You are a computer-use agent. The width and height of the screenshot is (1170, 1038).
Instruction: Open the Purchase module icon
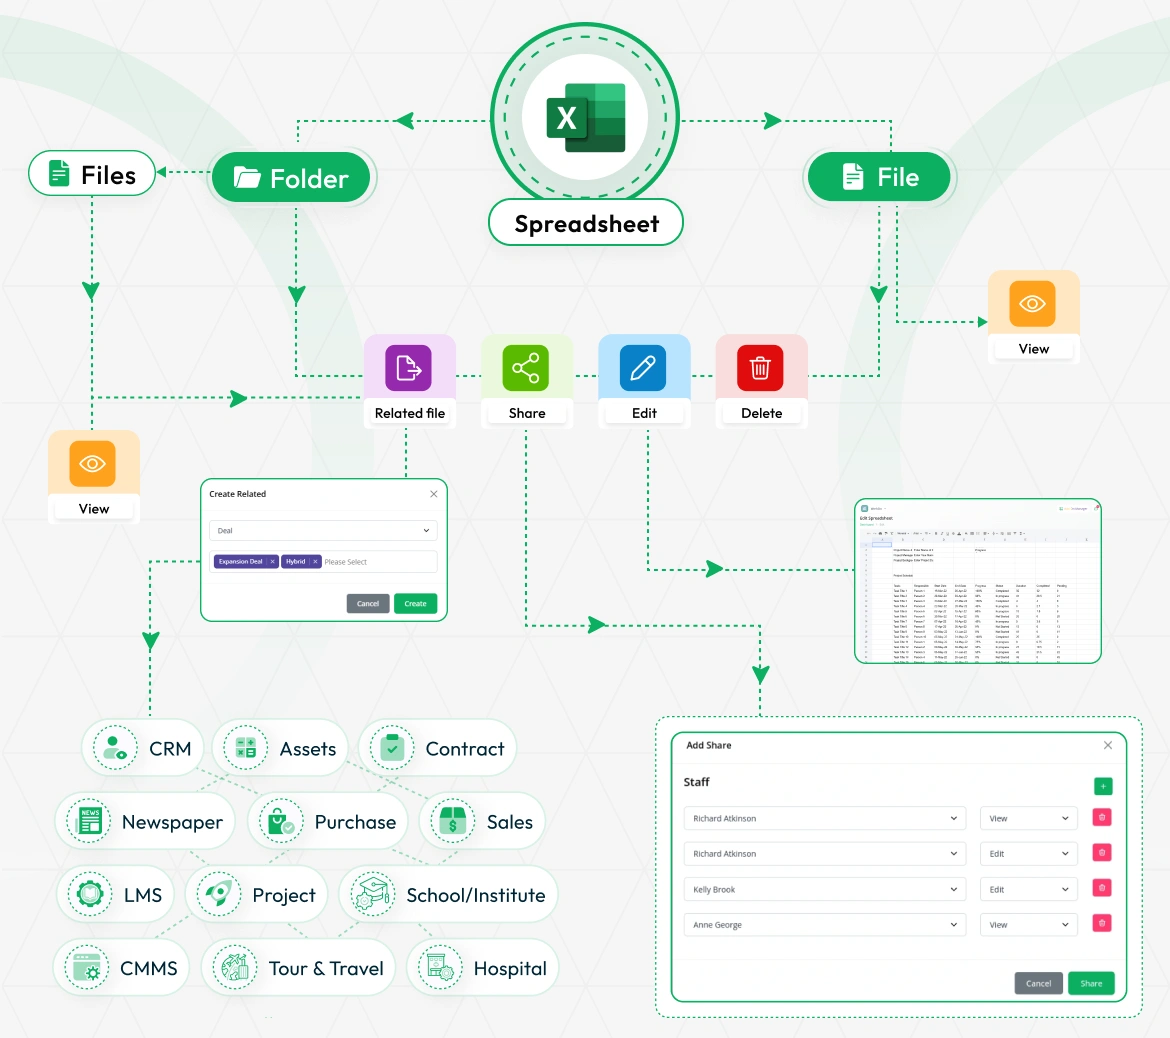281,821
